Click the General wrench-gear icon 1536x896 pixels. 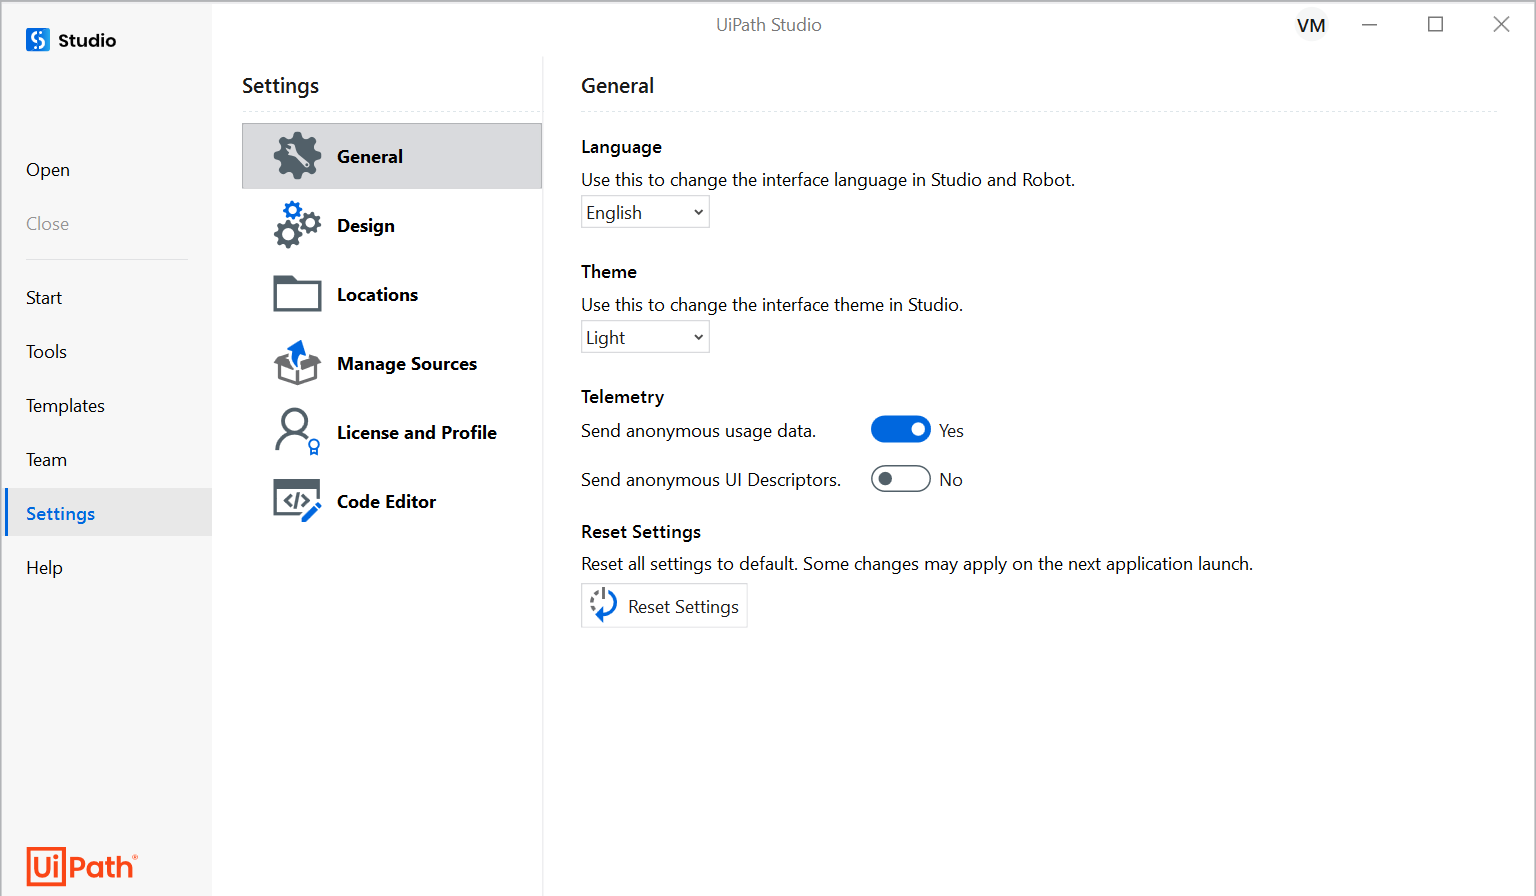pyautogui.click(x=297, y=156)
